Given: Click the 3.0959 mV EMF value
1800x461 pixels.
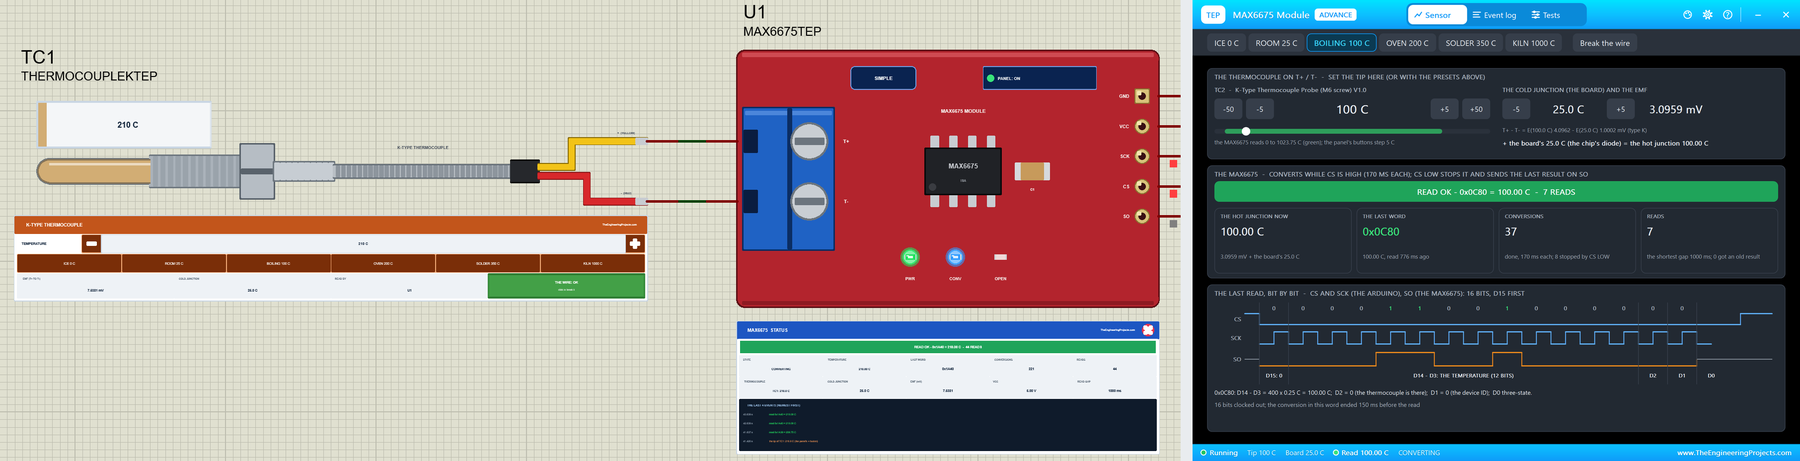Looking at the screenshot, I should (1676, 110).
